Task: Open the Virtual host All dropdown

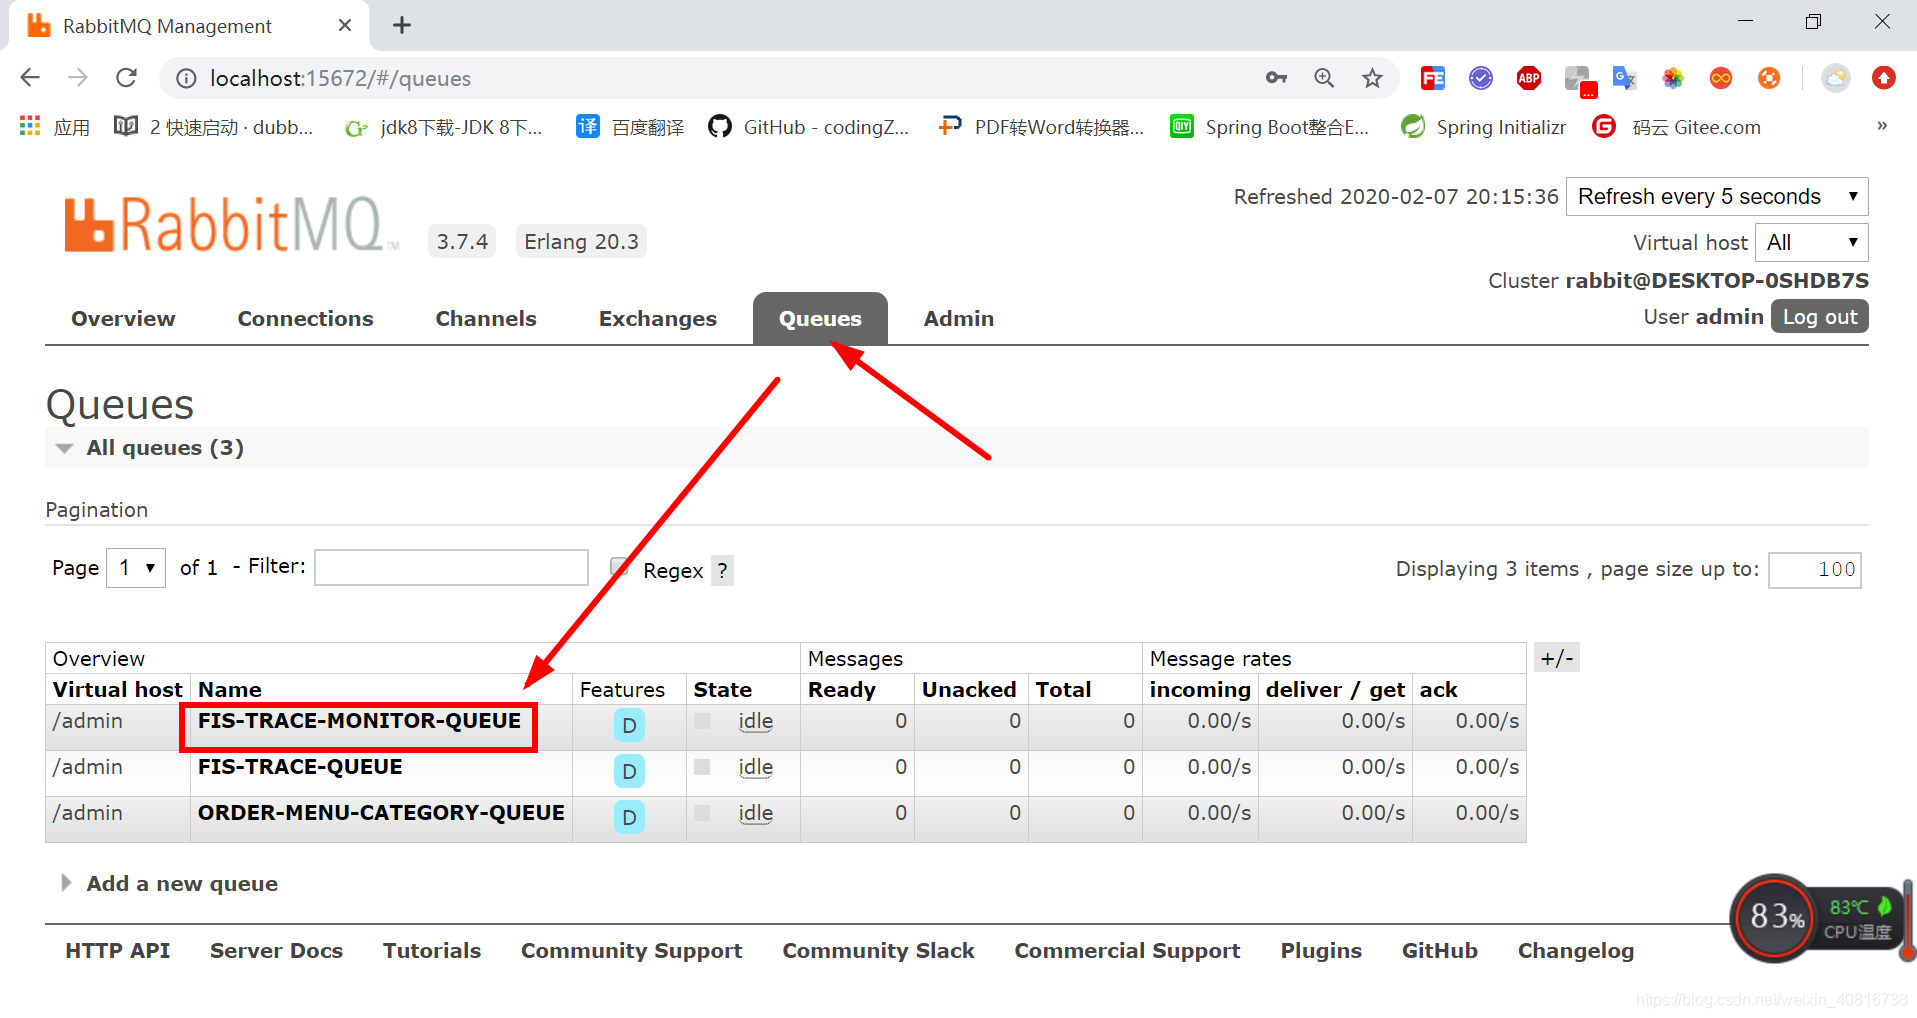Action: [1811, 242]
